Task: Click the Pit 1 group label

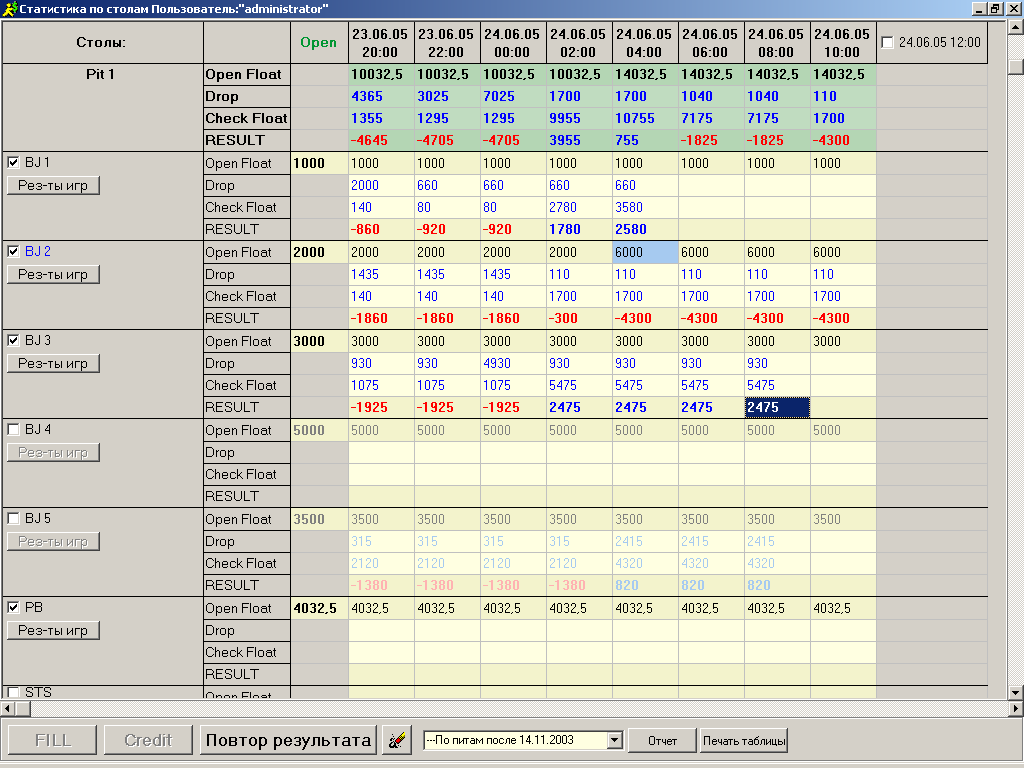Action: pyautogui.click(x=101, y=74)
